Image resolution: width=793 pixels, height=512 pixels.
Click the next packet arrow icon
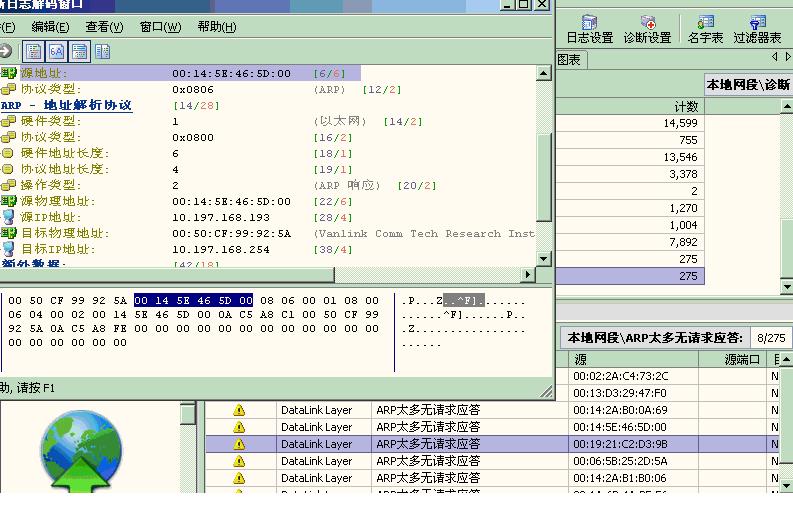click(x=5, y=51)
